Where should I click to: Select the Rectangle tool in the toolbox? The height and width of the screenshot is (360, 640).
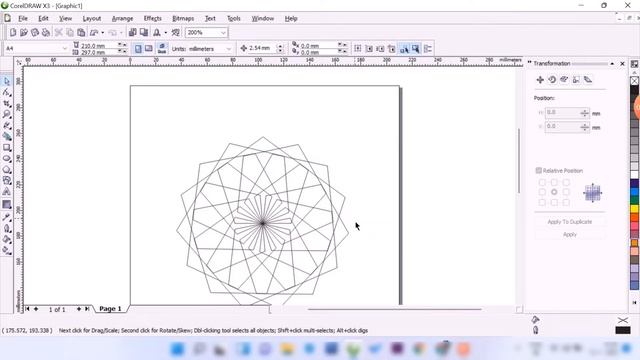point(7,148)
